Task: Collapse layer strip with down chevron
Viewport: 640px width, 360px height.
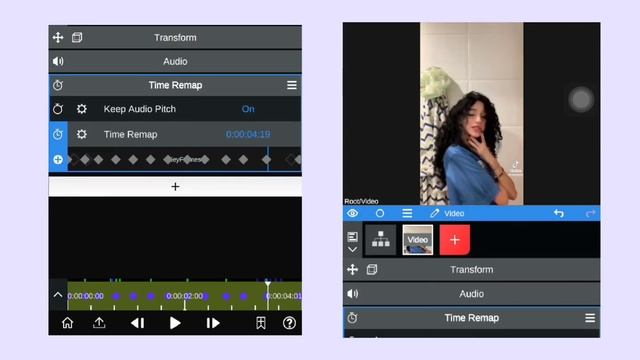Action: coord(353,249)
